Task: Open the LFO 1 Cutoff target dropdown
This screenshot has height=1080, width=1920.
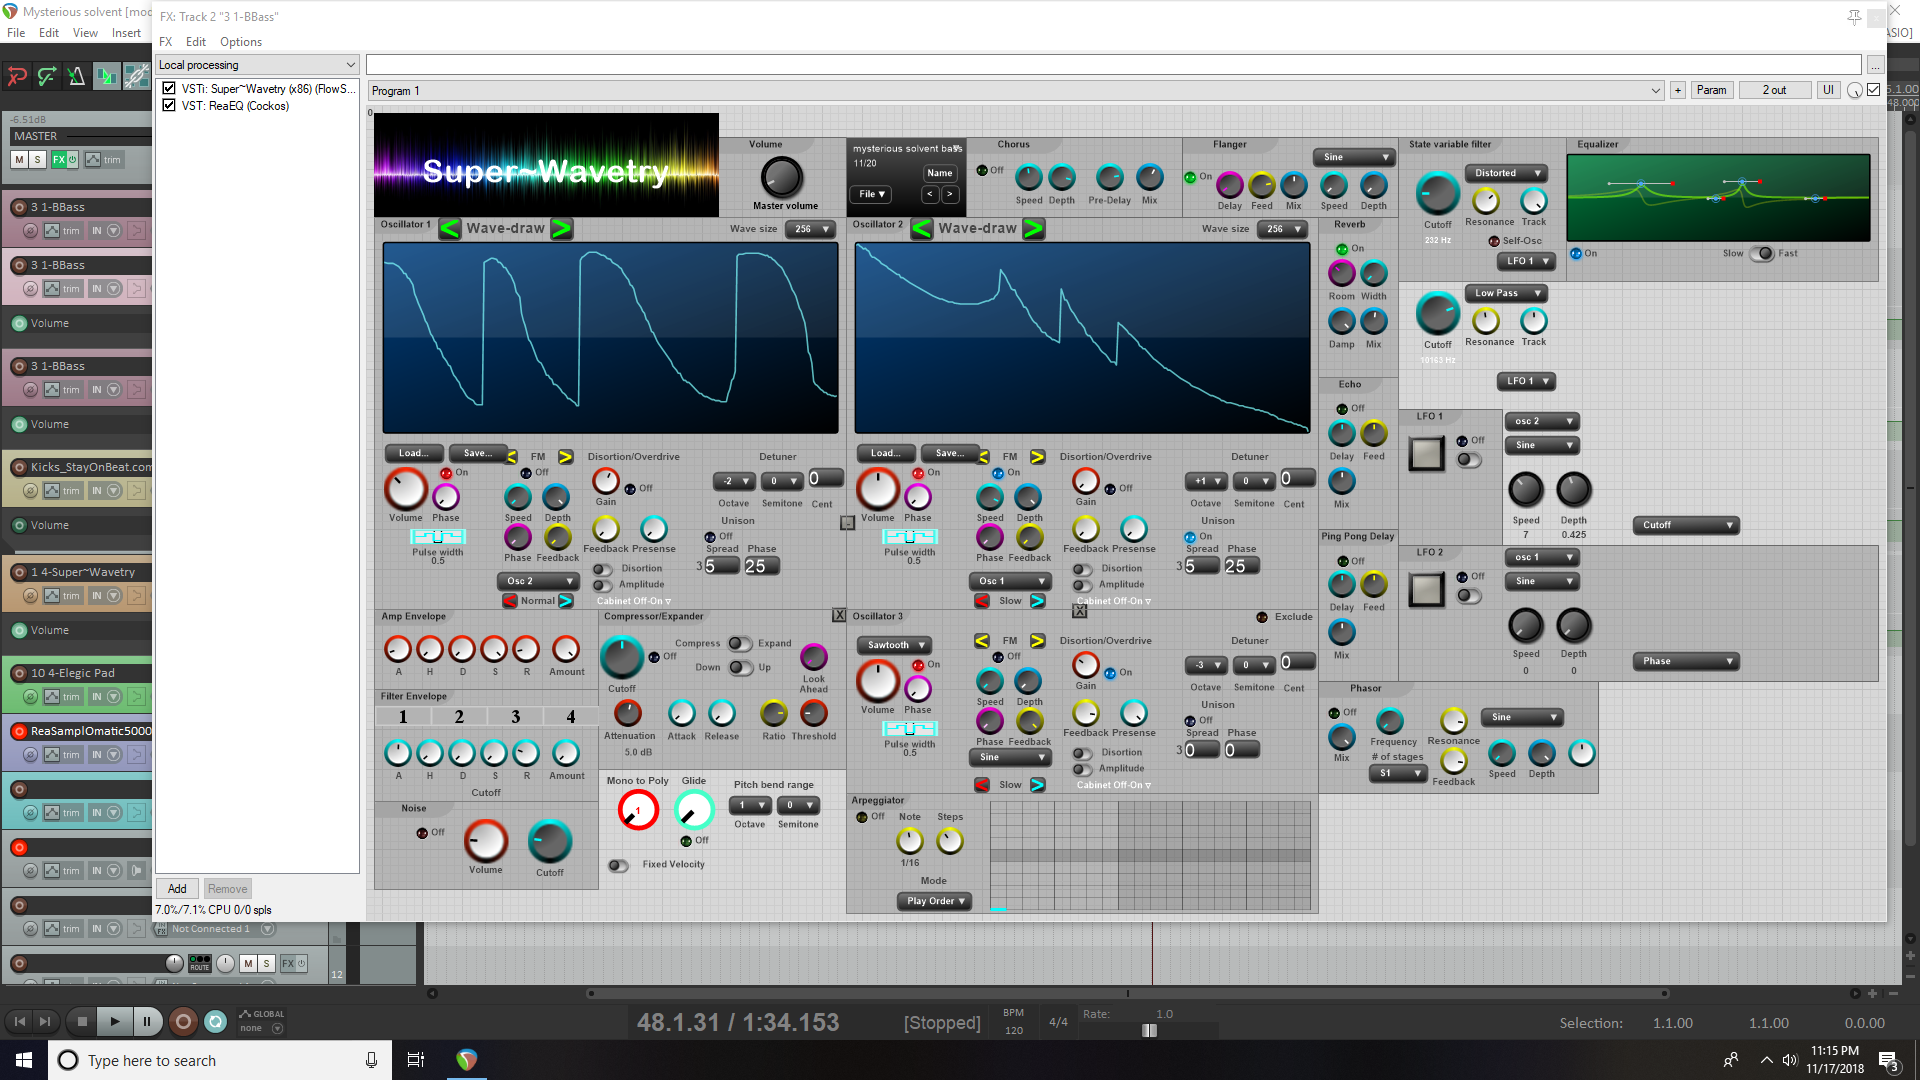Action: [x=1686, y=525]
